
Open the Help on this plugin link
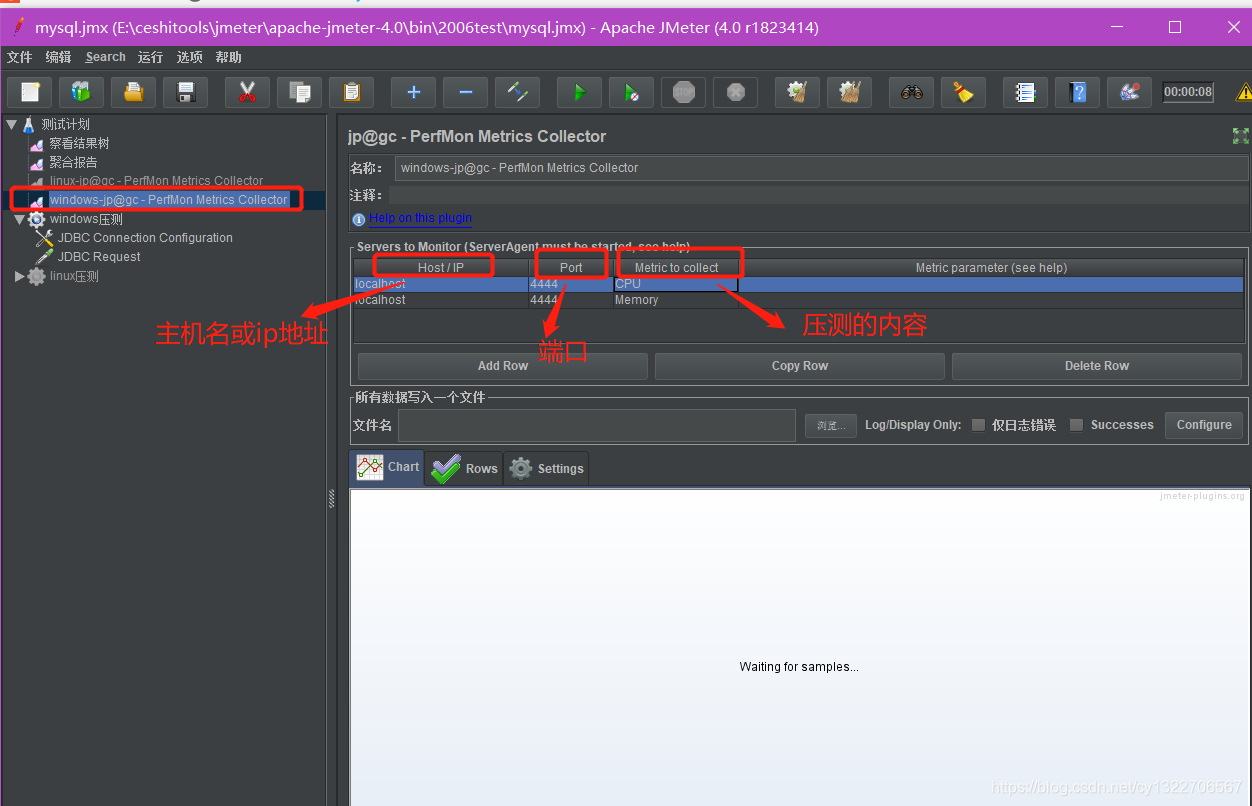420,218
